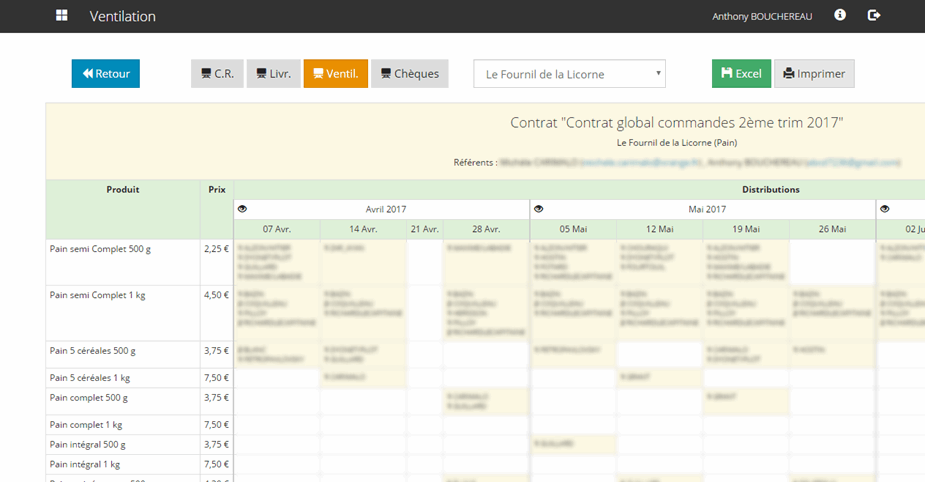Select the Ventil. orange tab

click(335, 74)
